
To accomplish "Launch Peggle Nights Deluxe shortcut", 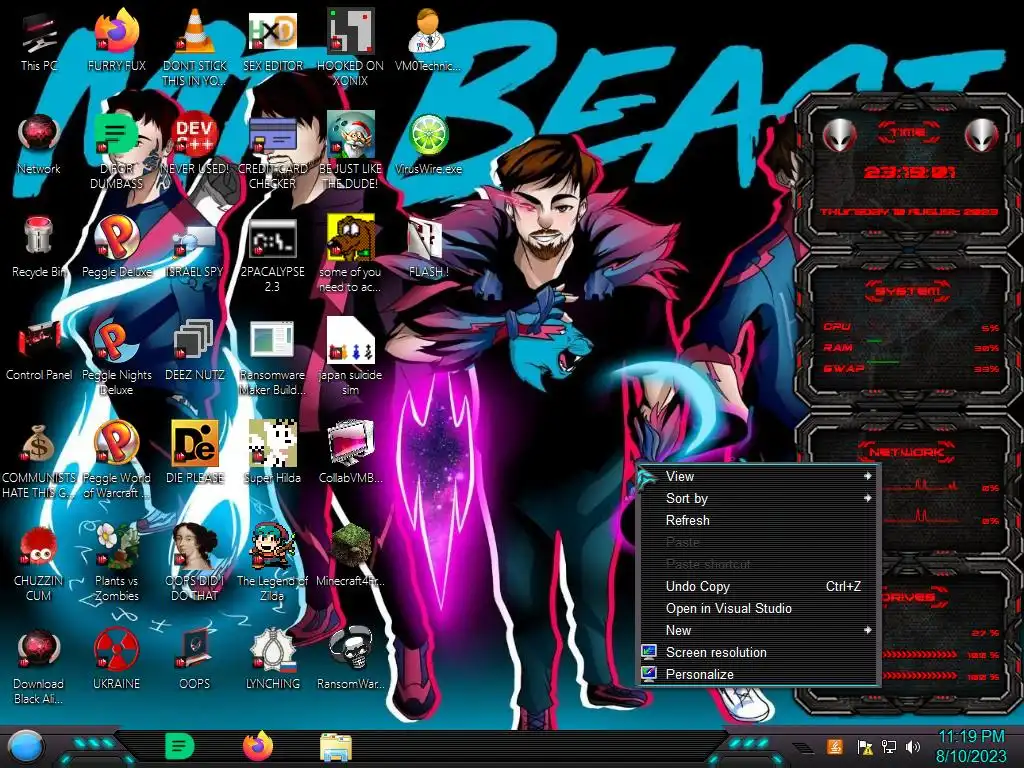I will [116, 357].
